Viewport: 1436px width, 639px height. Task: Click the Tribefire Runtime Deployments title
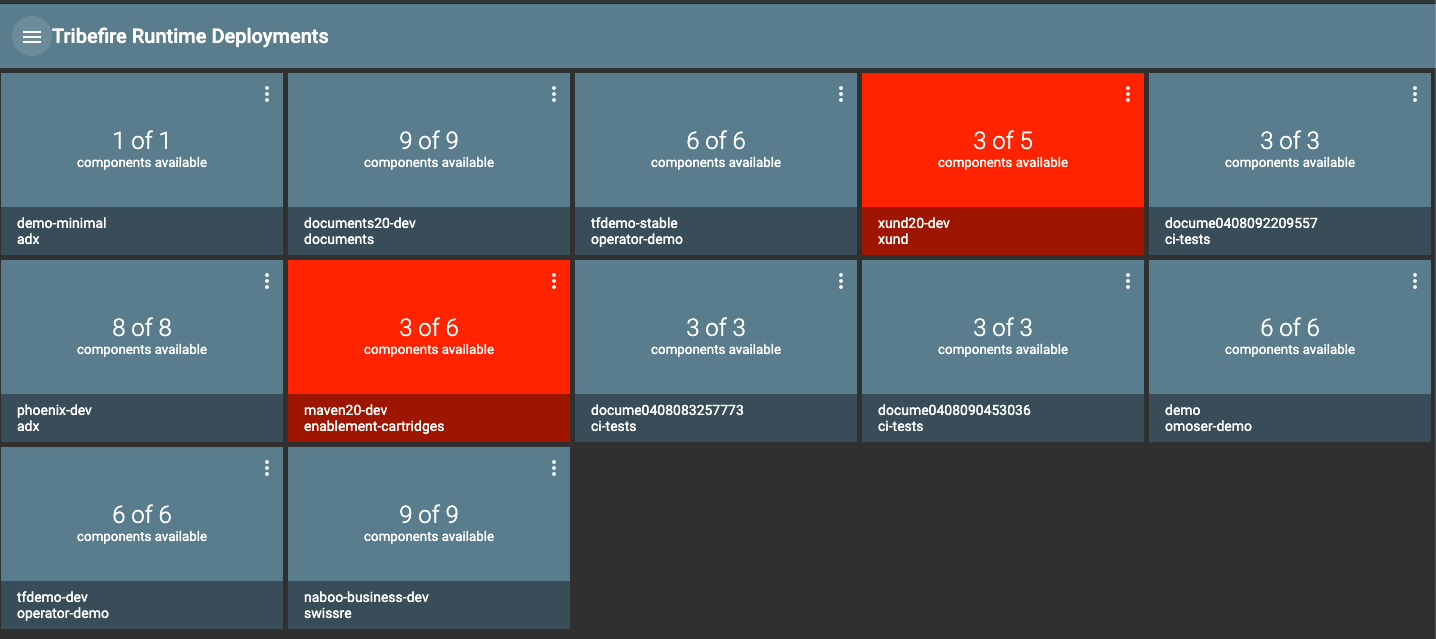[x=190, y=37]
